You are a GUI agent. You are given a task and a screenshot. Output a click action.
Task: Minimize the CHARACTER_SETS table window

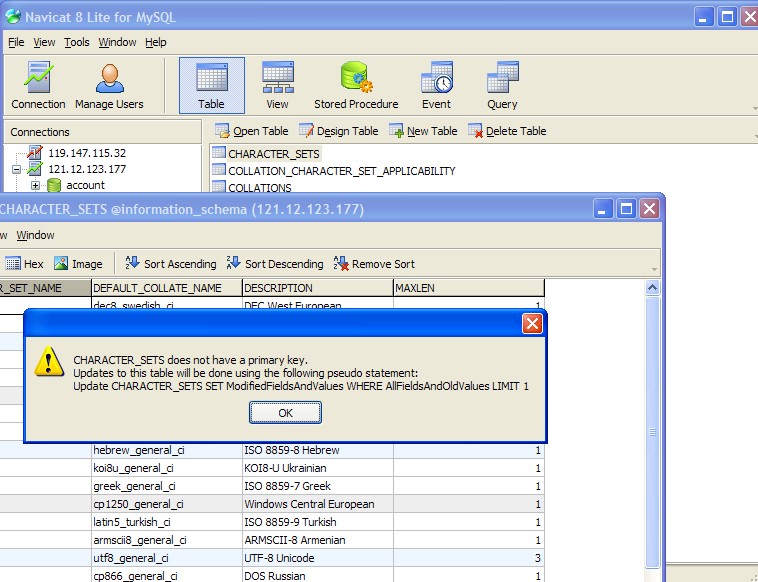pyautogui.click(x=602, y=209)
